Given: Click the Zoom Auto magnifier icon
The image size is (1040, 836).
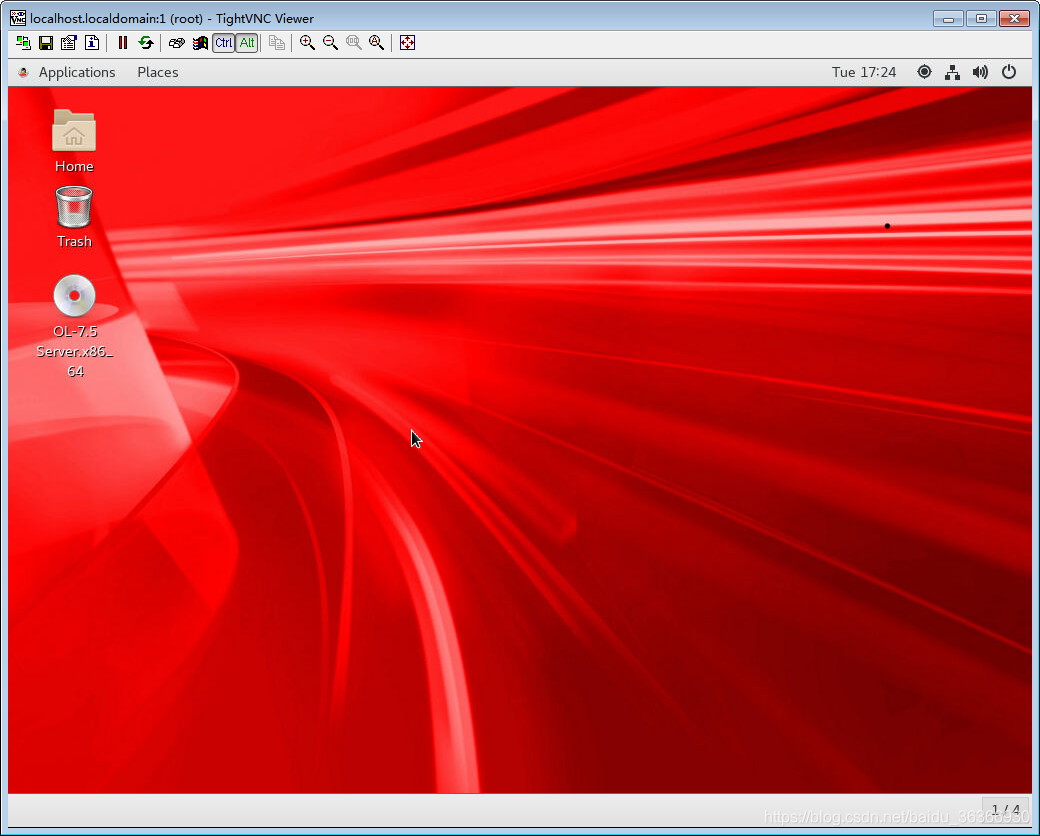Looking at the screenshot, I should coord(377,43).
